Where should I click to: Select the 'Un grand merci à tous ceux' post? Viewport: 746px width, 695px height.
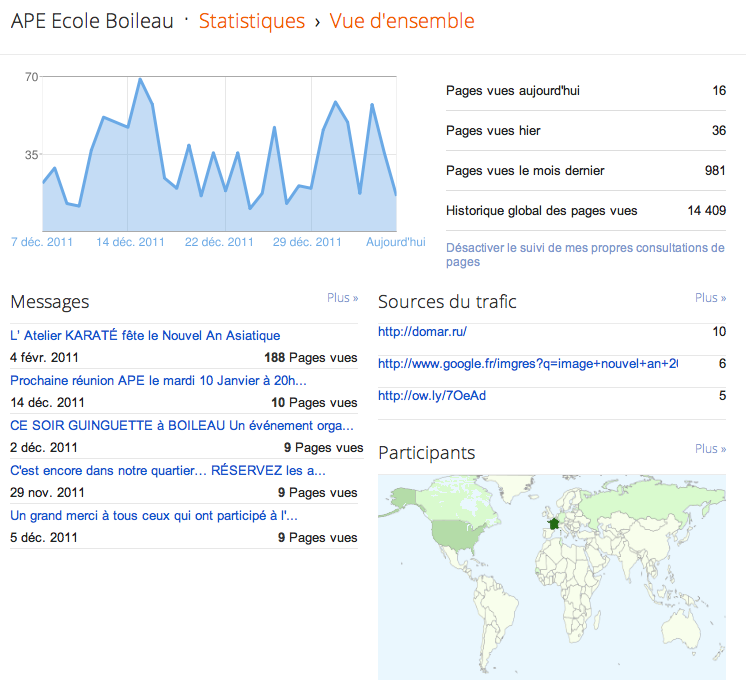tap(154, 516)
